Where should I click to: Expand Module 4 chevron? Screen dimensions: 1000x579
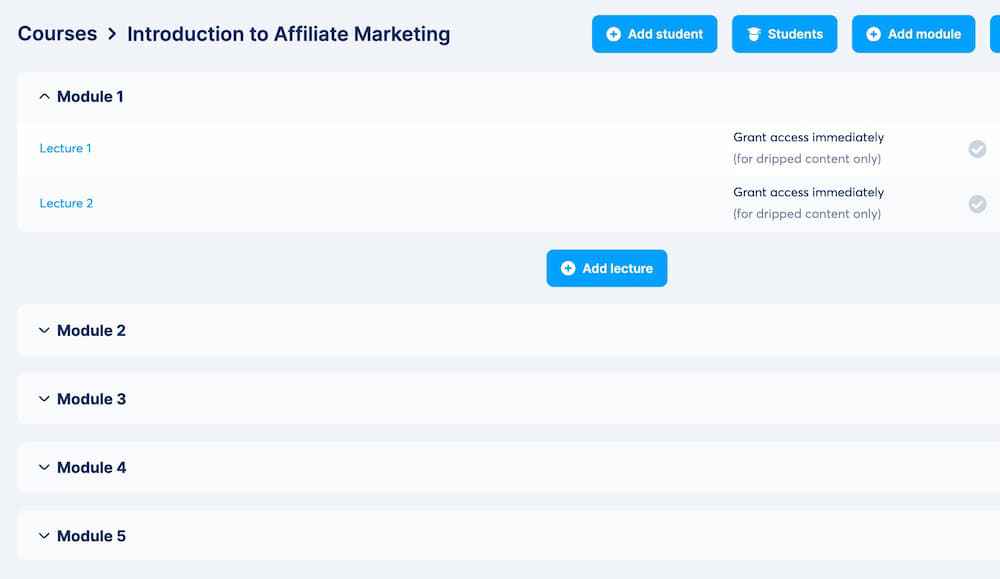point(44,467)
